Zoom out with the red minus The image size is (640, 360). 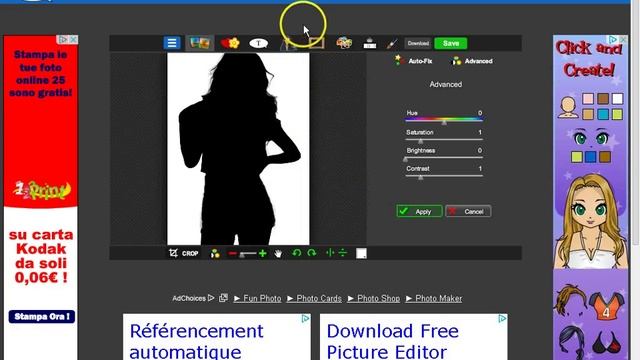tap(233, 253)
